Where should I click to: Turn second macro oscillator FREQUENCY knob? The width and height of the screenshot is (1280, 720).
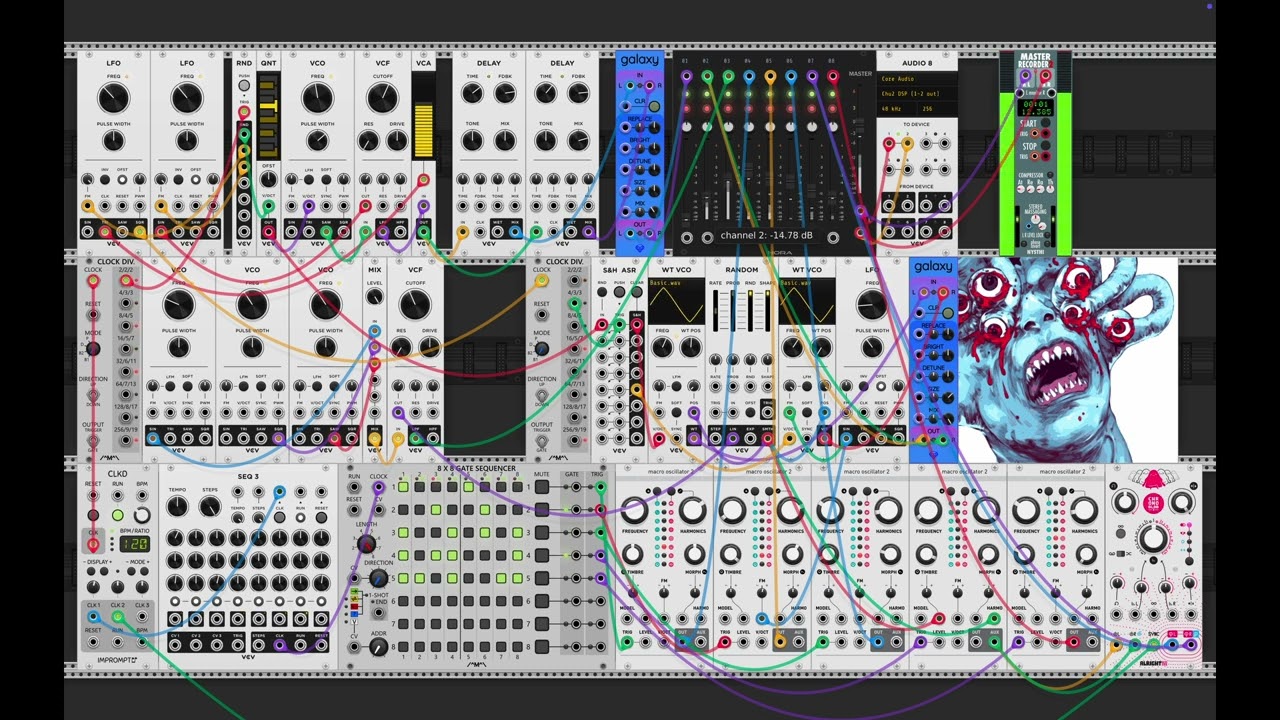732,511
